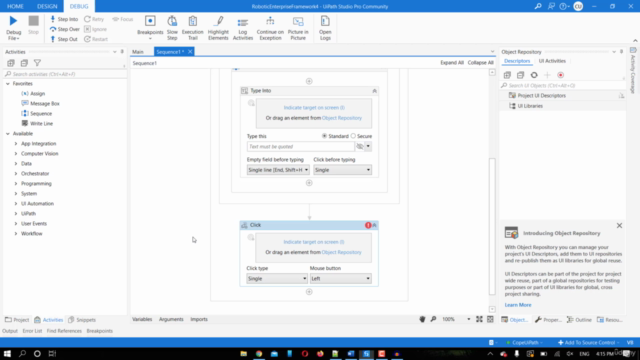Close the Introducing Object Repository panel
The image size is (640, 360).
point(619,225)
